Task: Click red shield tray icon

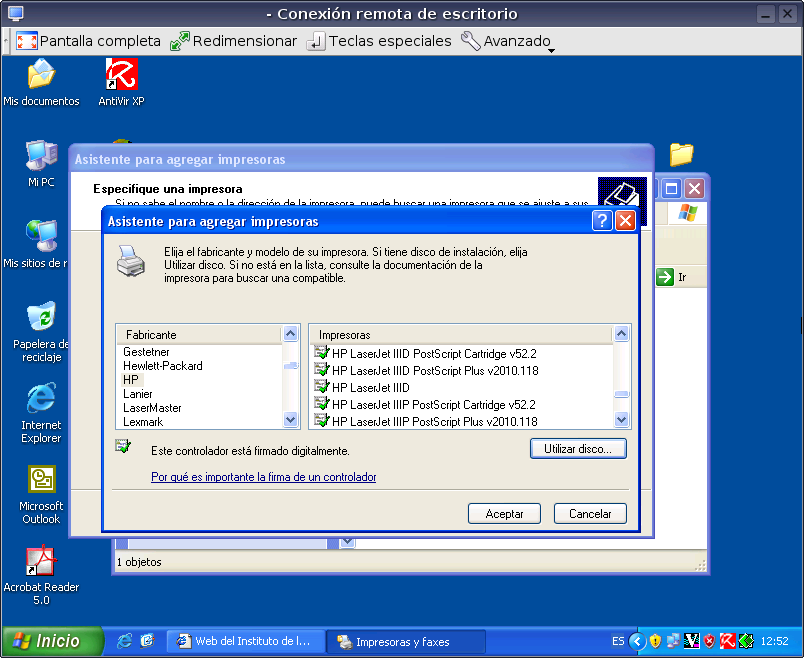Action: click(x=709, y=641)
